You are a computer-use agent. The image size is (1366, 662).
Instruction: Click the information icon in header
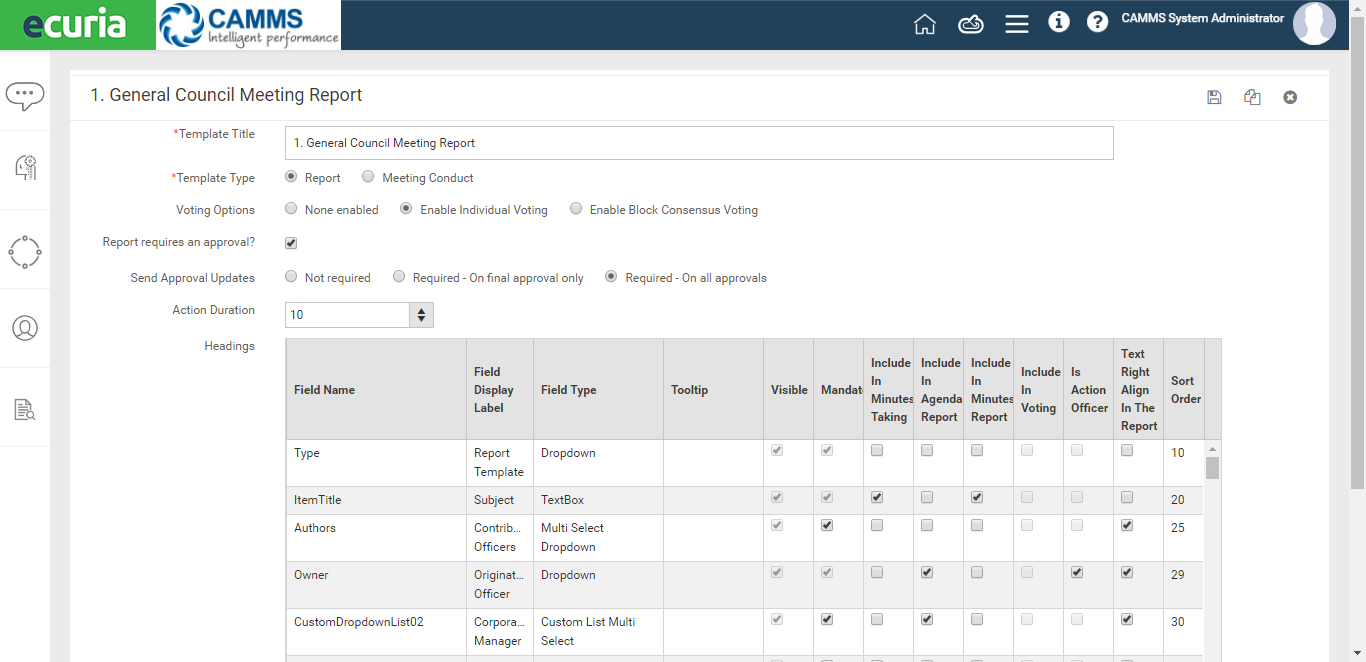tap(1059, 22)
